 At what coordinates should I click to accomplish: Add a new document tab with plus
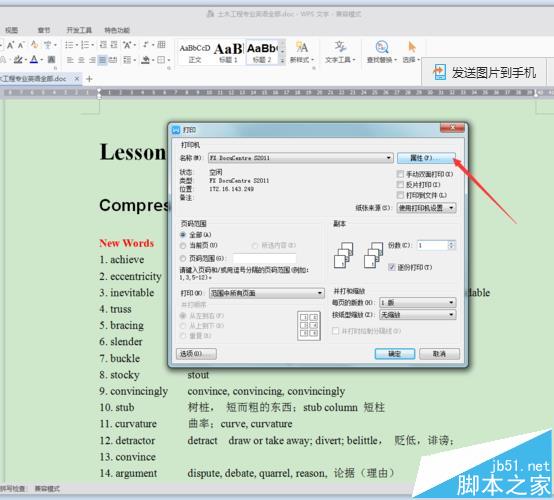pos(89,78)
